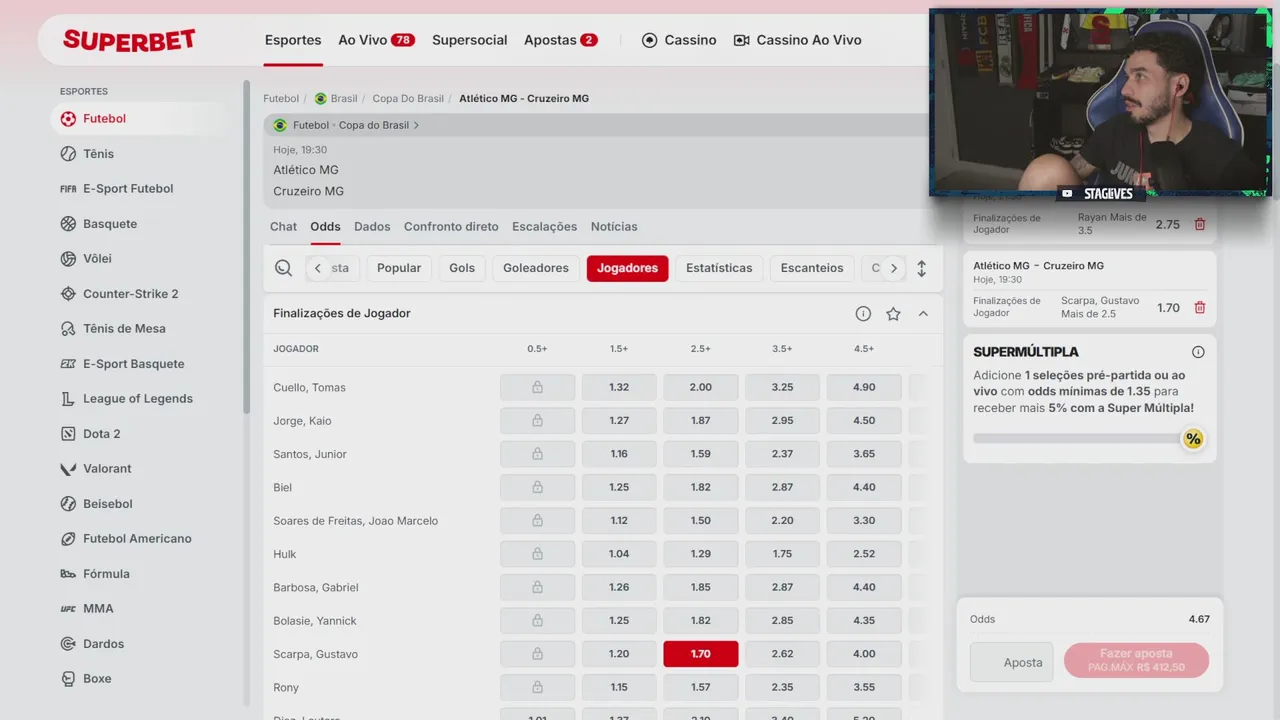Image resolution: width=1280 pixels, height=720 pixels.
Task: Open the Dota 2 icon
Action: (68, 434)
